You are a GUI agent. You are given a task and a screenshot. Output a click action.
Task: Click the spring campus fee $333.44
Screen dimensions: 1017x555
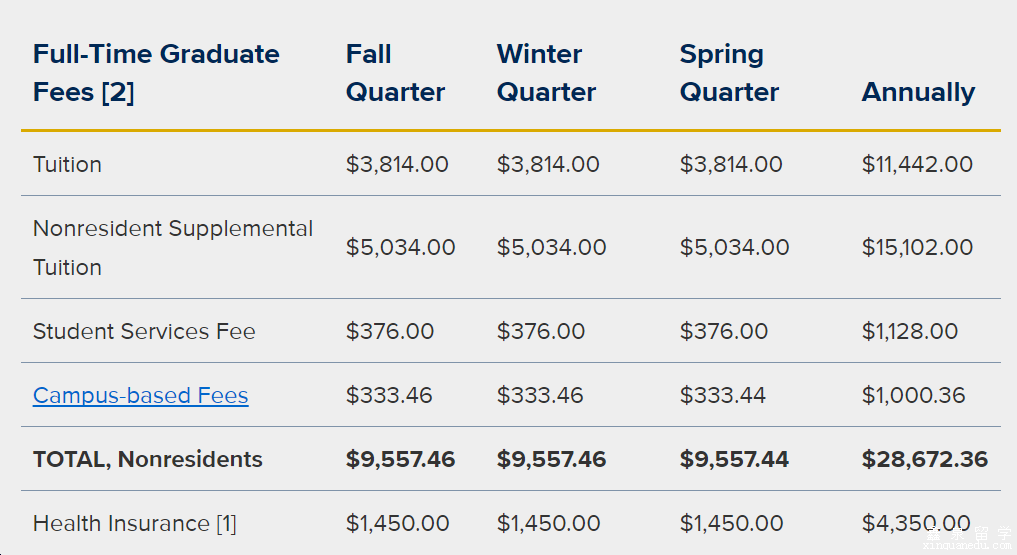pos(723,395)
